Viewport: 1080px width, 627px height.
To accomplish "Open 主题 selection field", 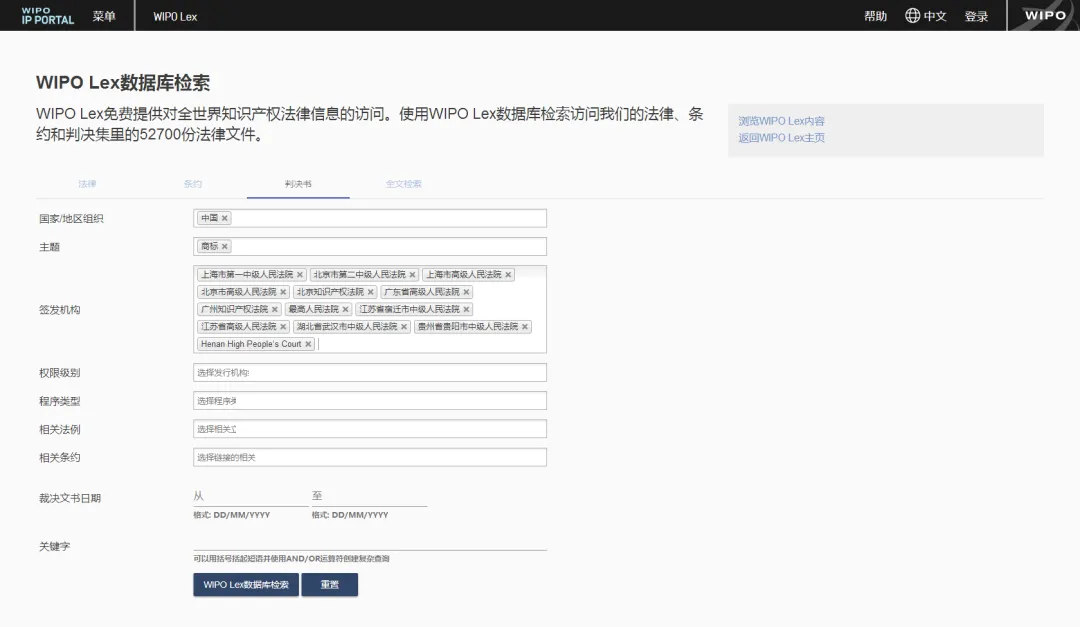I will (370, 247).
